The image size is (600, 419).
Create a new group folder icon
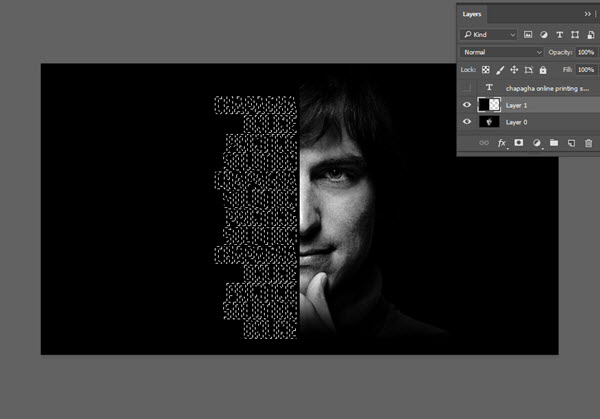point(554,143)
